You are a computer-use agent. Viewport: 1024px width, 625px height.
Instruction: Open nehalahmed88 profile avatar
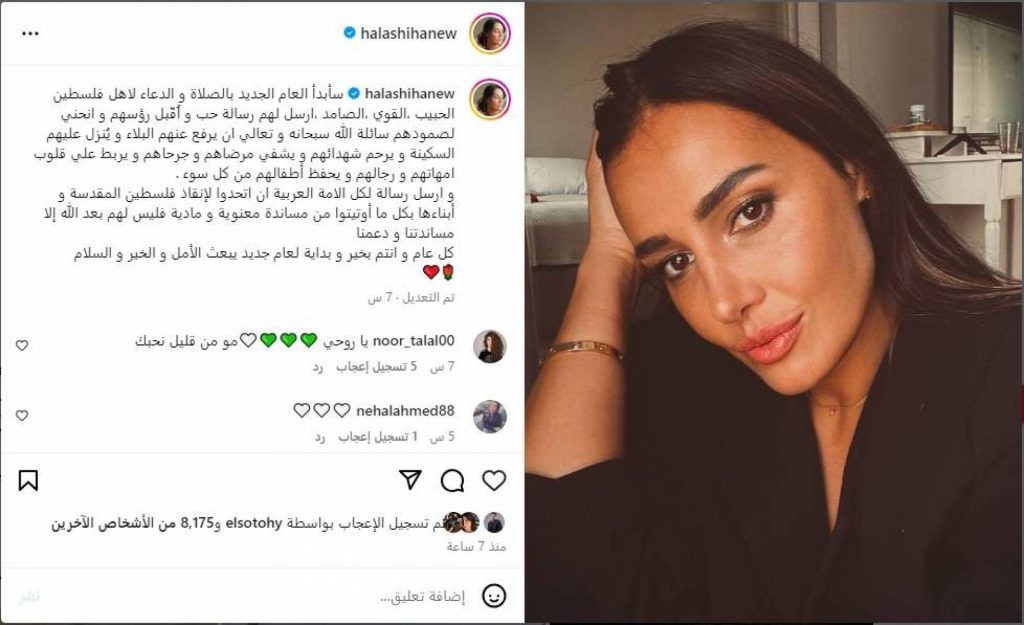point(490,417)
